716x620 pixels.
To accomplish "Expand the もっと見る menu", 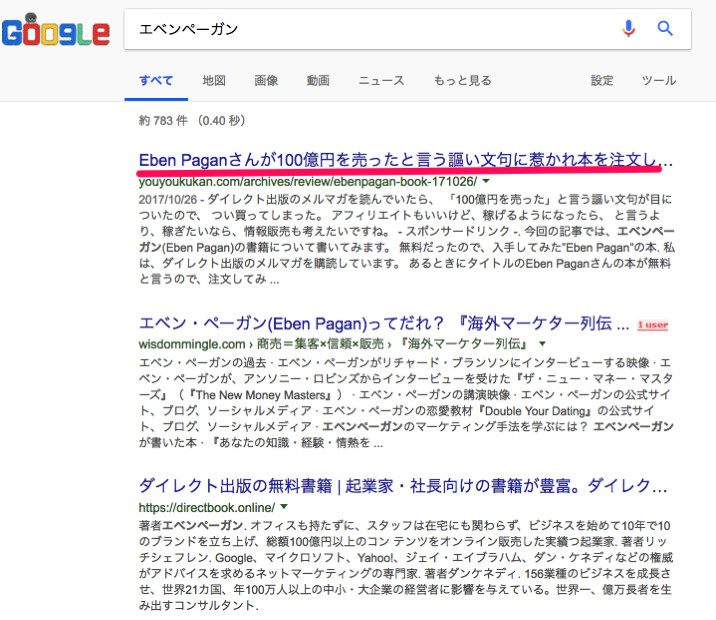I will coord(462,81).
